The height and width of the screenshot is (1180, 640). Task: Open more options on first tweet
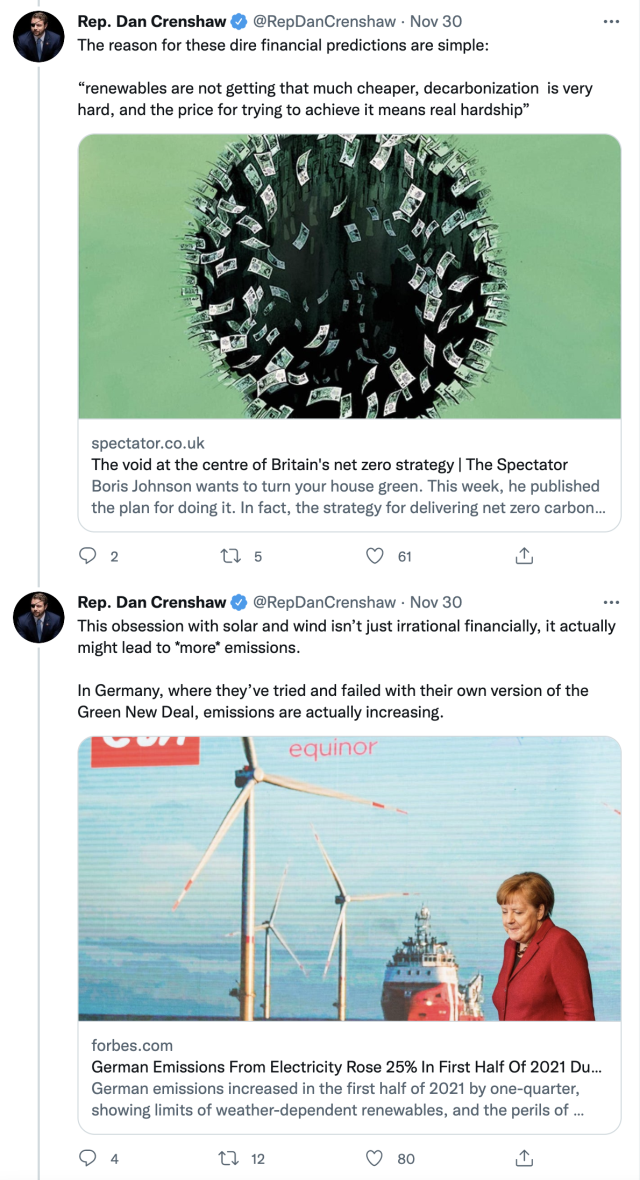coord(611,19)
